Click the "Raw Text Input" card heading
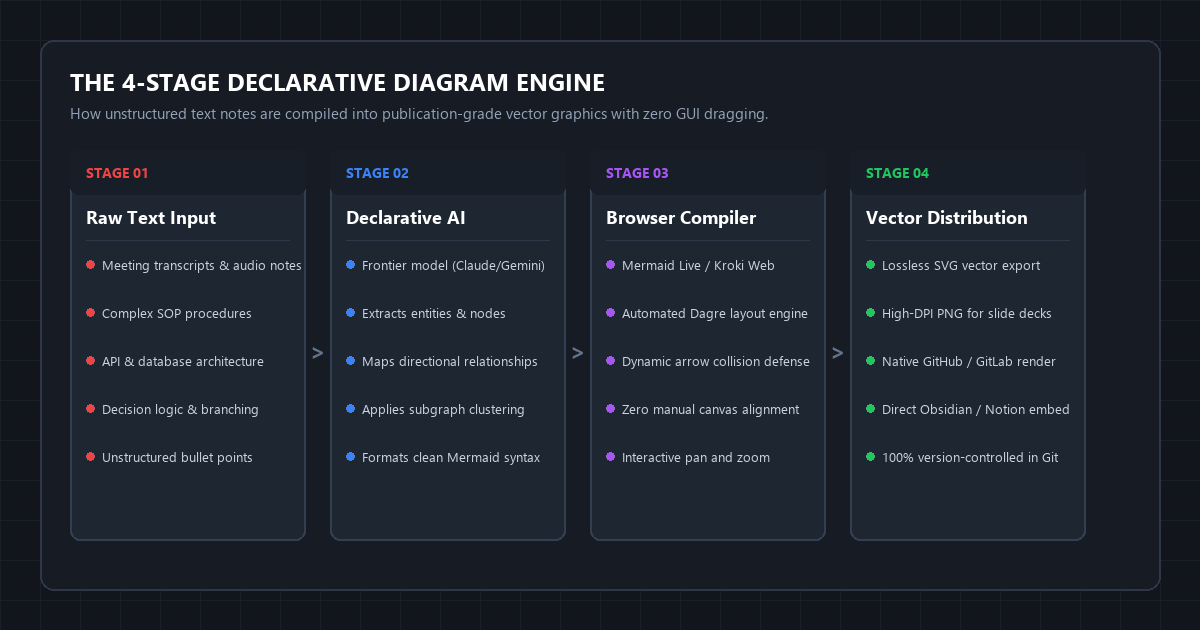 pyautogui.click(x=151, y=218)
